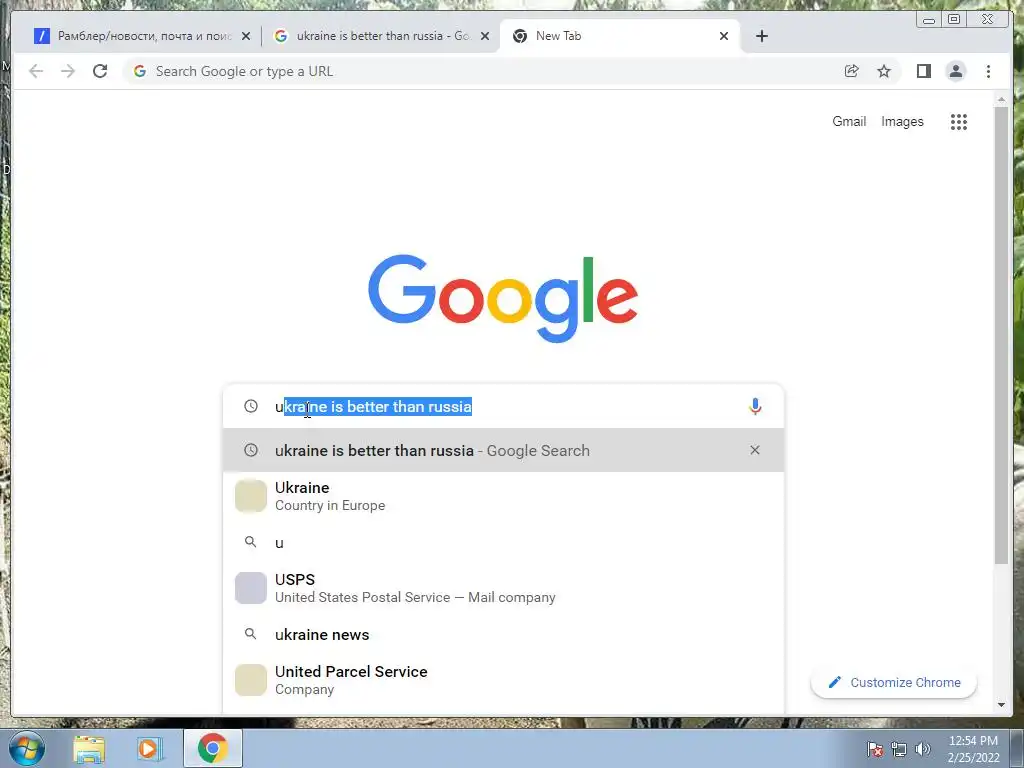Reload the current page
This screenshot has height=768, width=1024.
100,71
